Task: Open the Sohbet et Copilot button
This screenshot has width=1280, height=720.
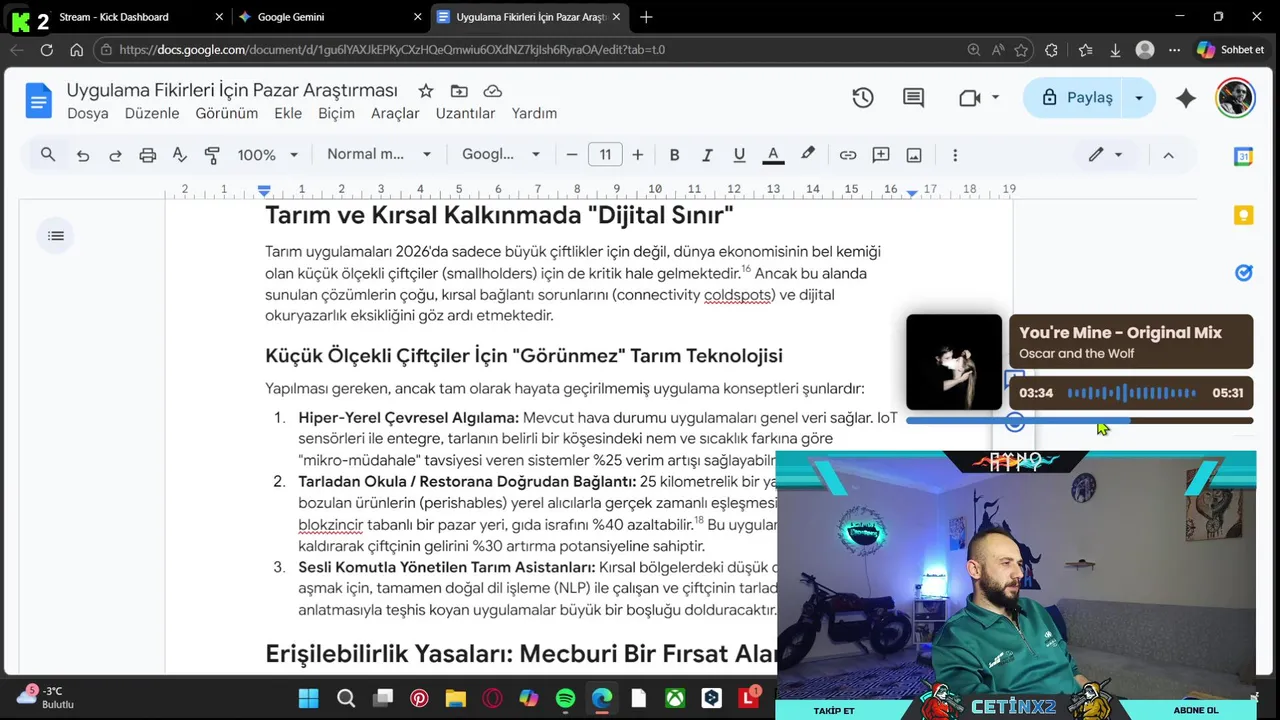Action: [x=1231, y=49]
